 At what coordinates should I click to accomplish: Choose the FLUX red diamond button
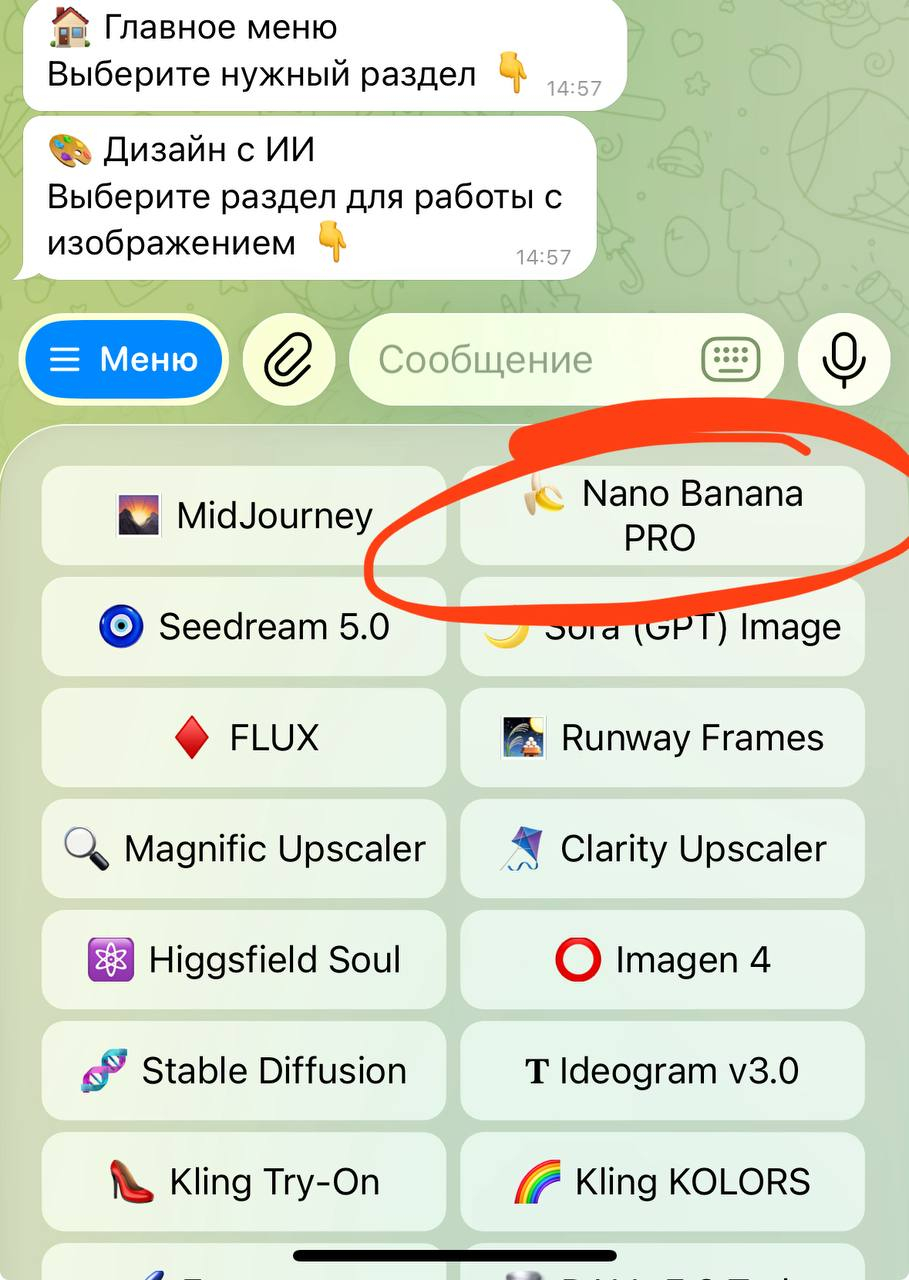(244, 738)
